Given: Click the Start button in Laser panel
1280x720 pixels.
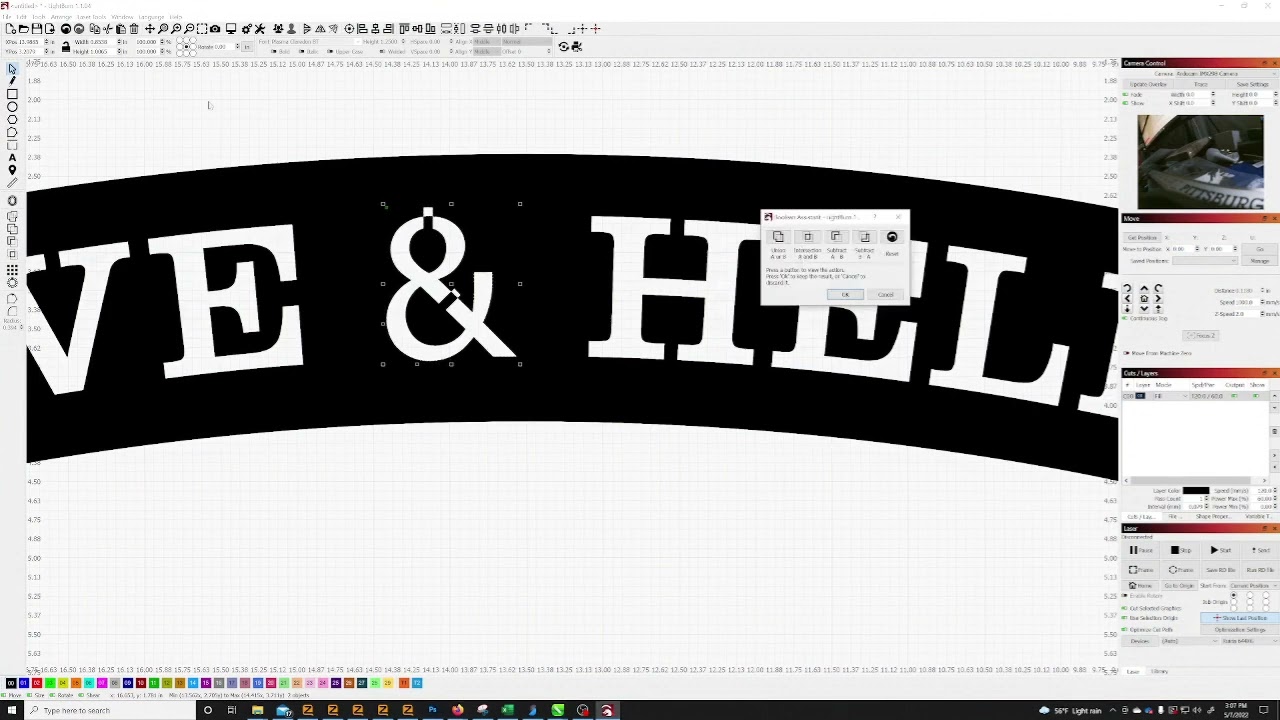Looking at the screenshot, I should 1220,551.
